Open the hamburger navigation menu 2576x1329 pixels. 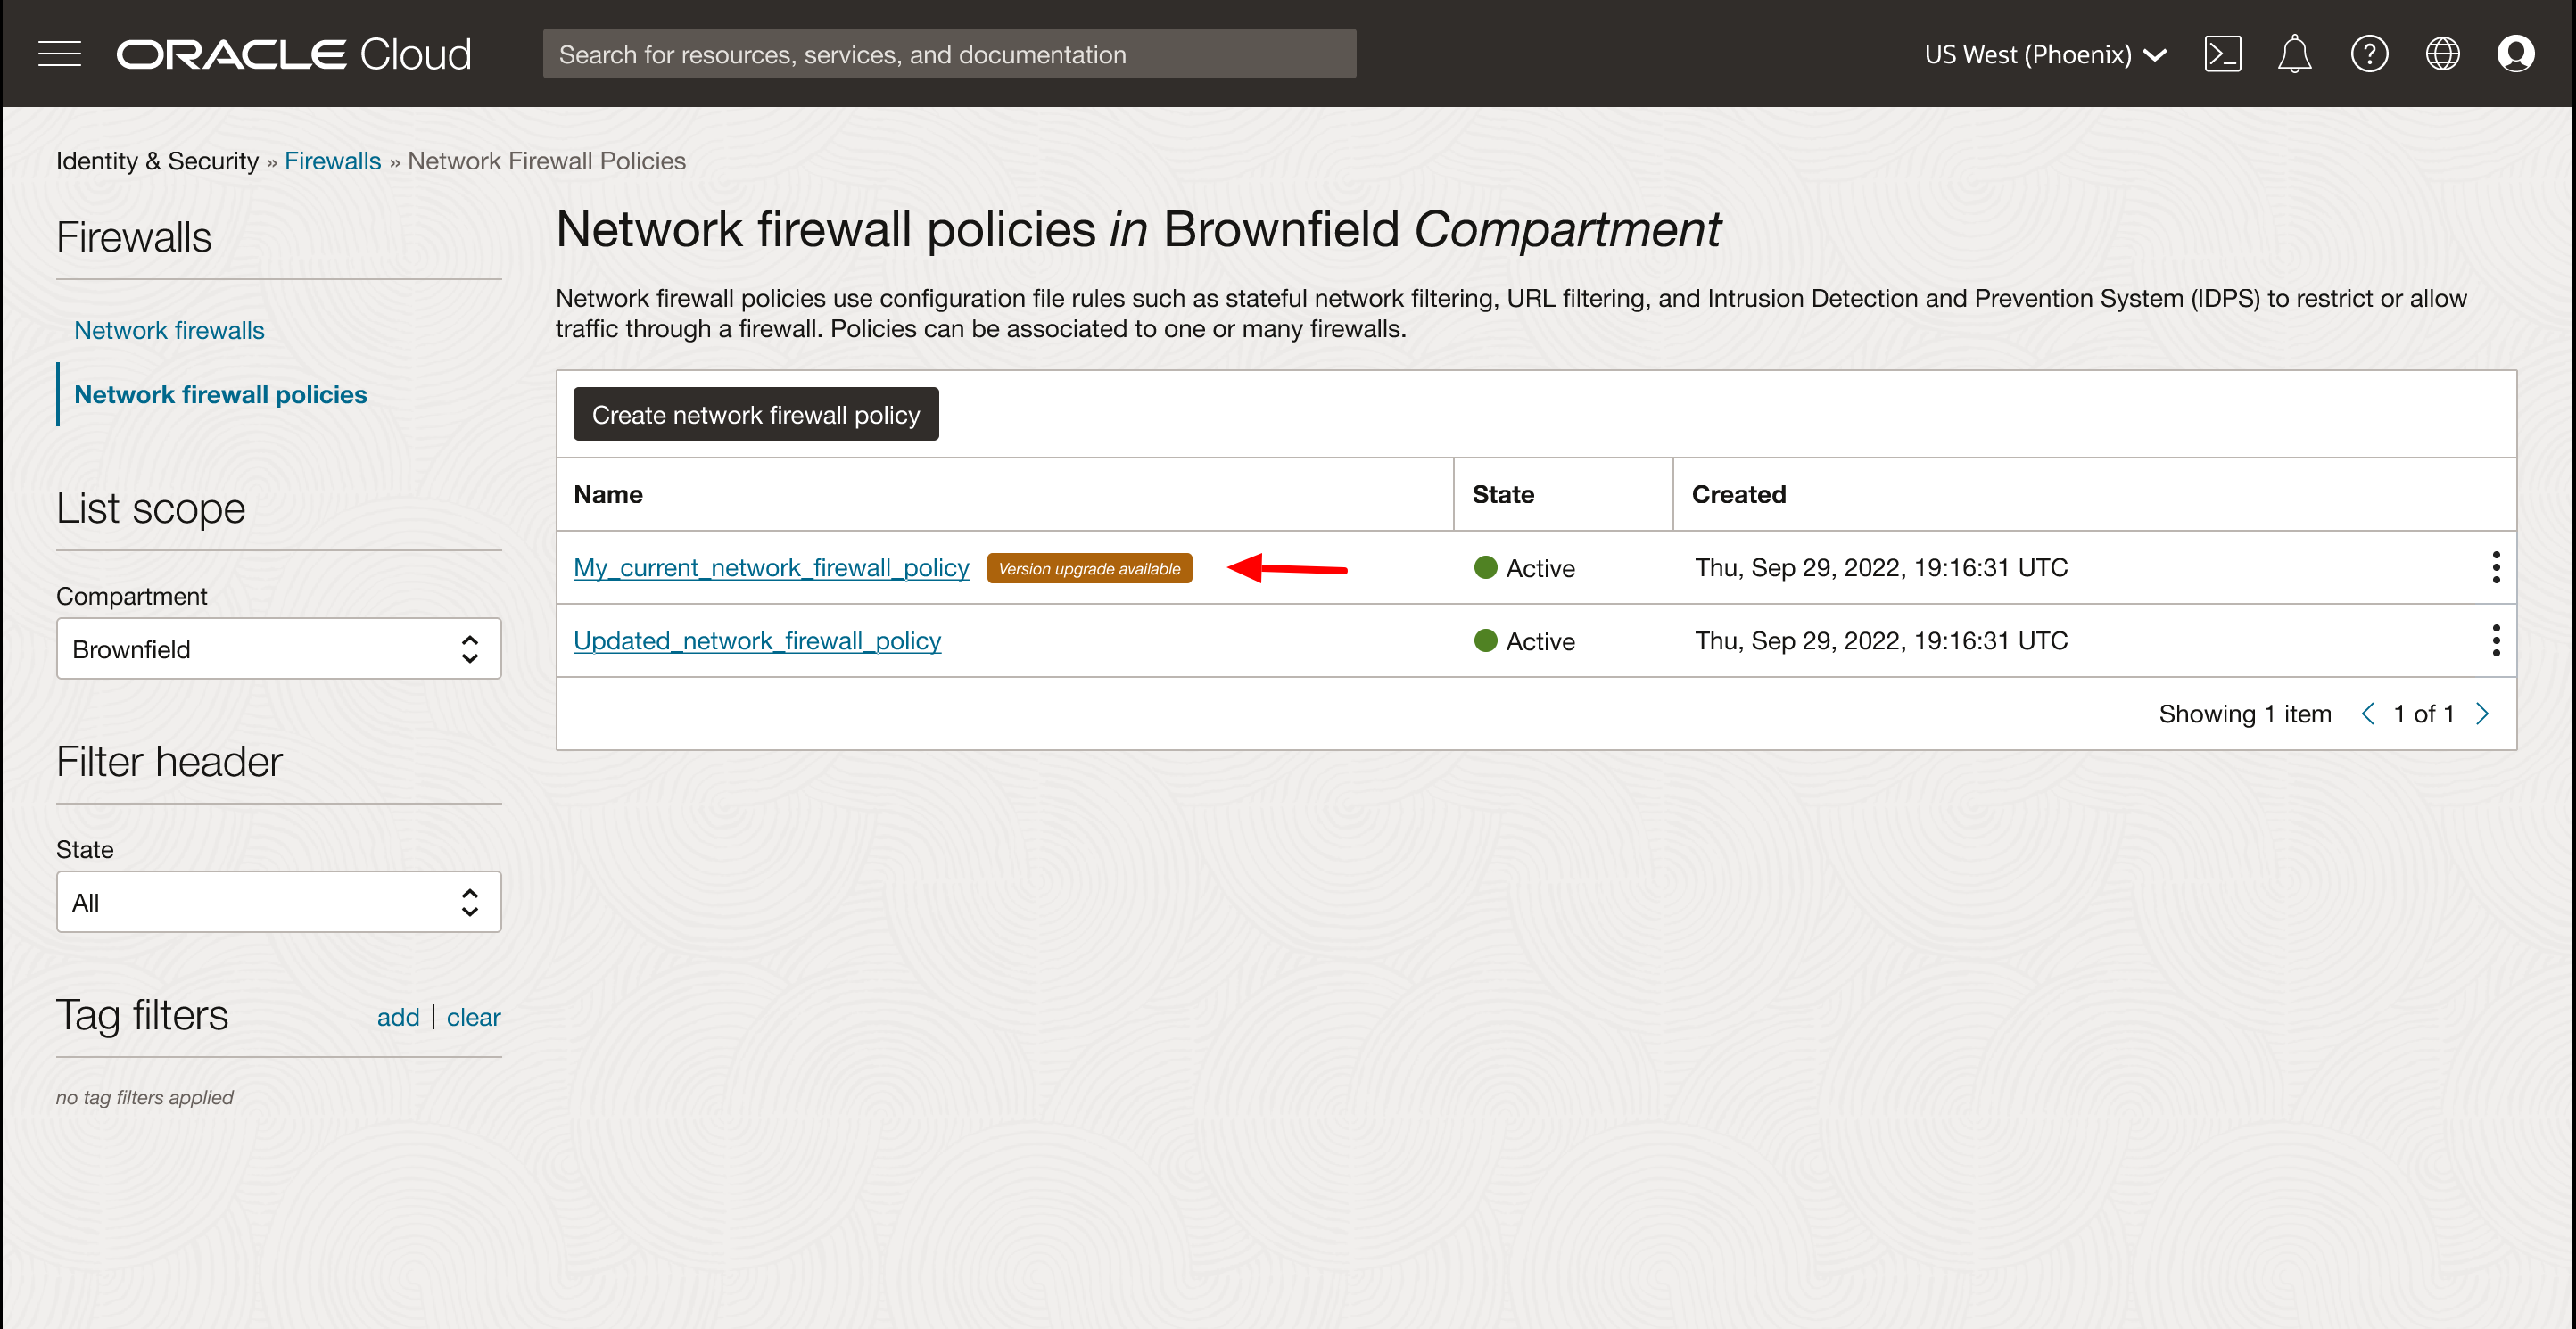[59, 54]
